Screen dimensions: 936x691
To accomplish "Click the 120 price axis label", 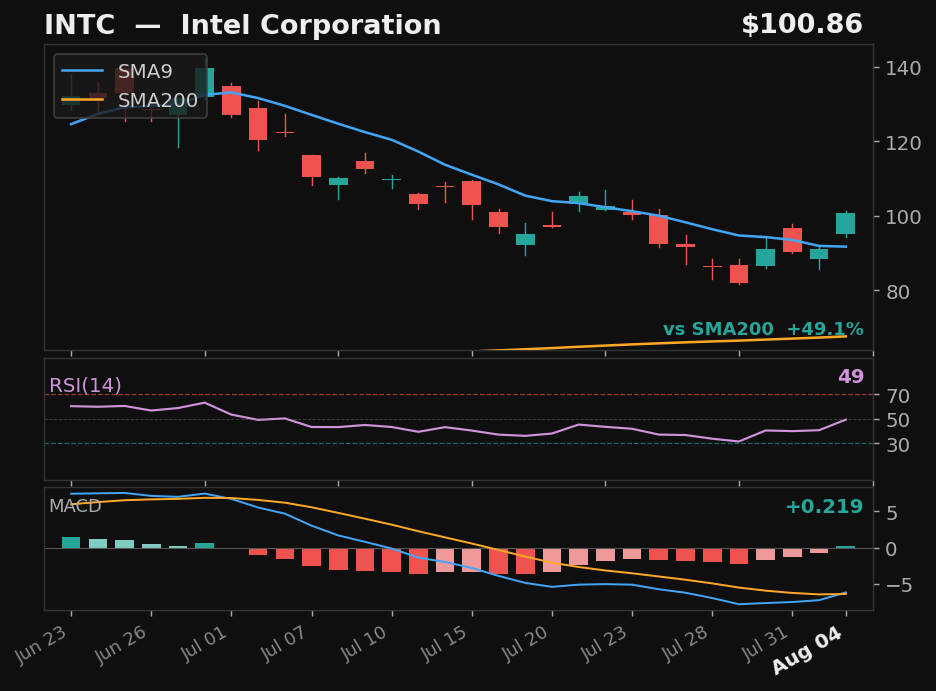I will click(x=903, y=143).
